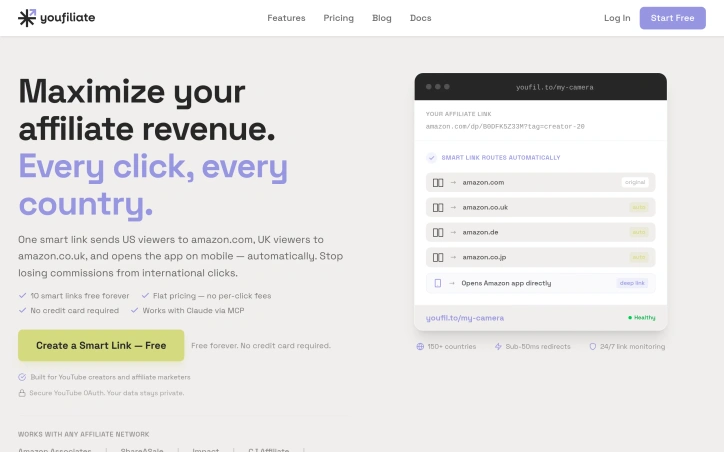Click the three window dots in mock browser bar

(x=438, y=87)
